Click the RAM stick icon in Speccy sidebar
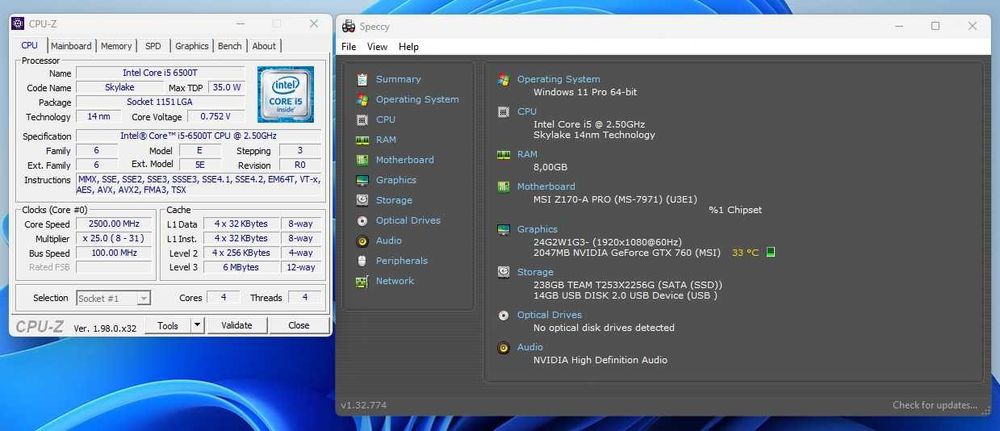Viewport: 1000px width, 431px height. (x=362, y=140)
